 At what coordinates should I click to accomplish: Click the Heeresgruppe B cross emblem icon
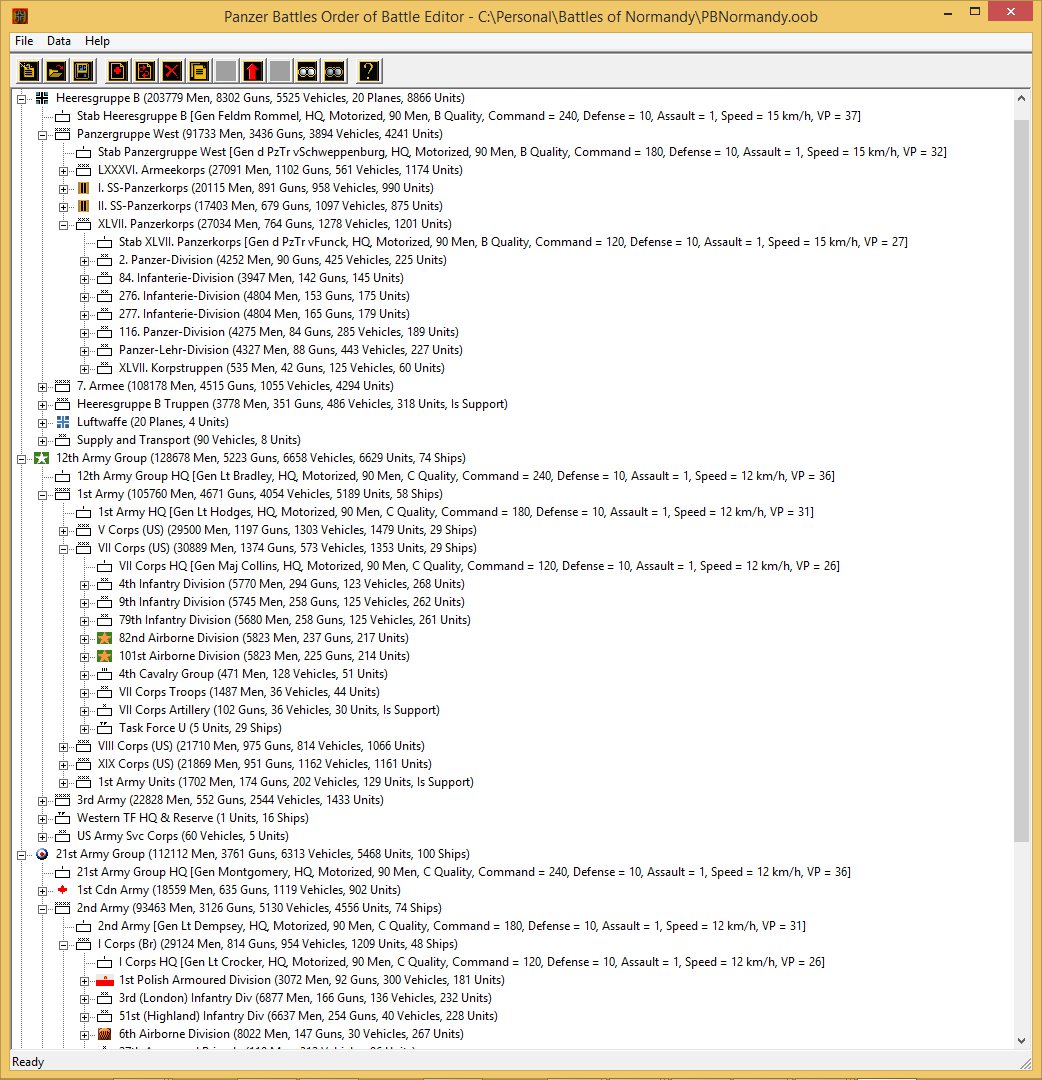tap(42, 98)
